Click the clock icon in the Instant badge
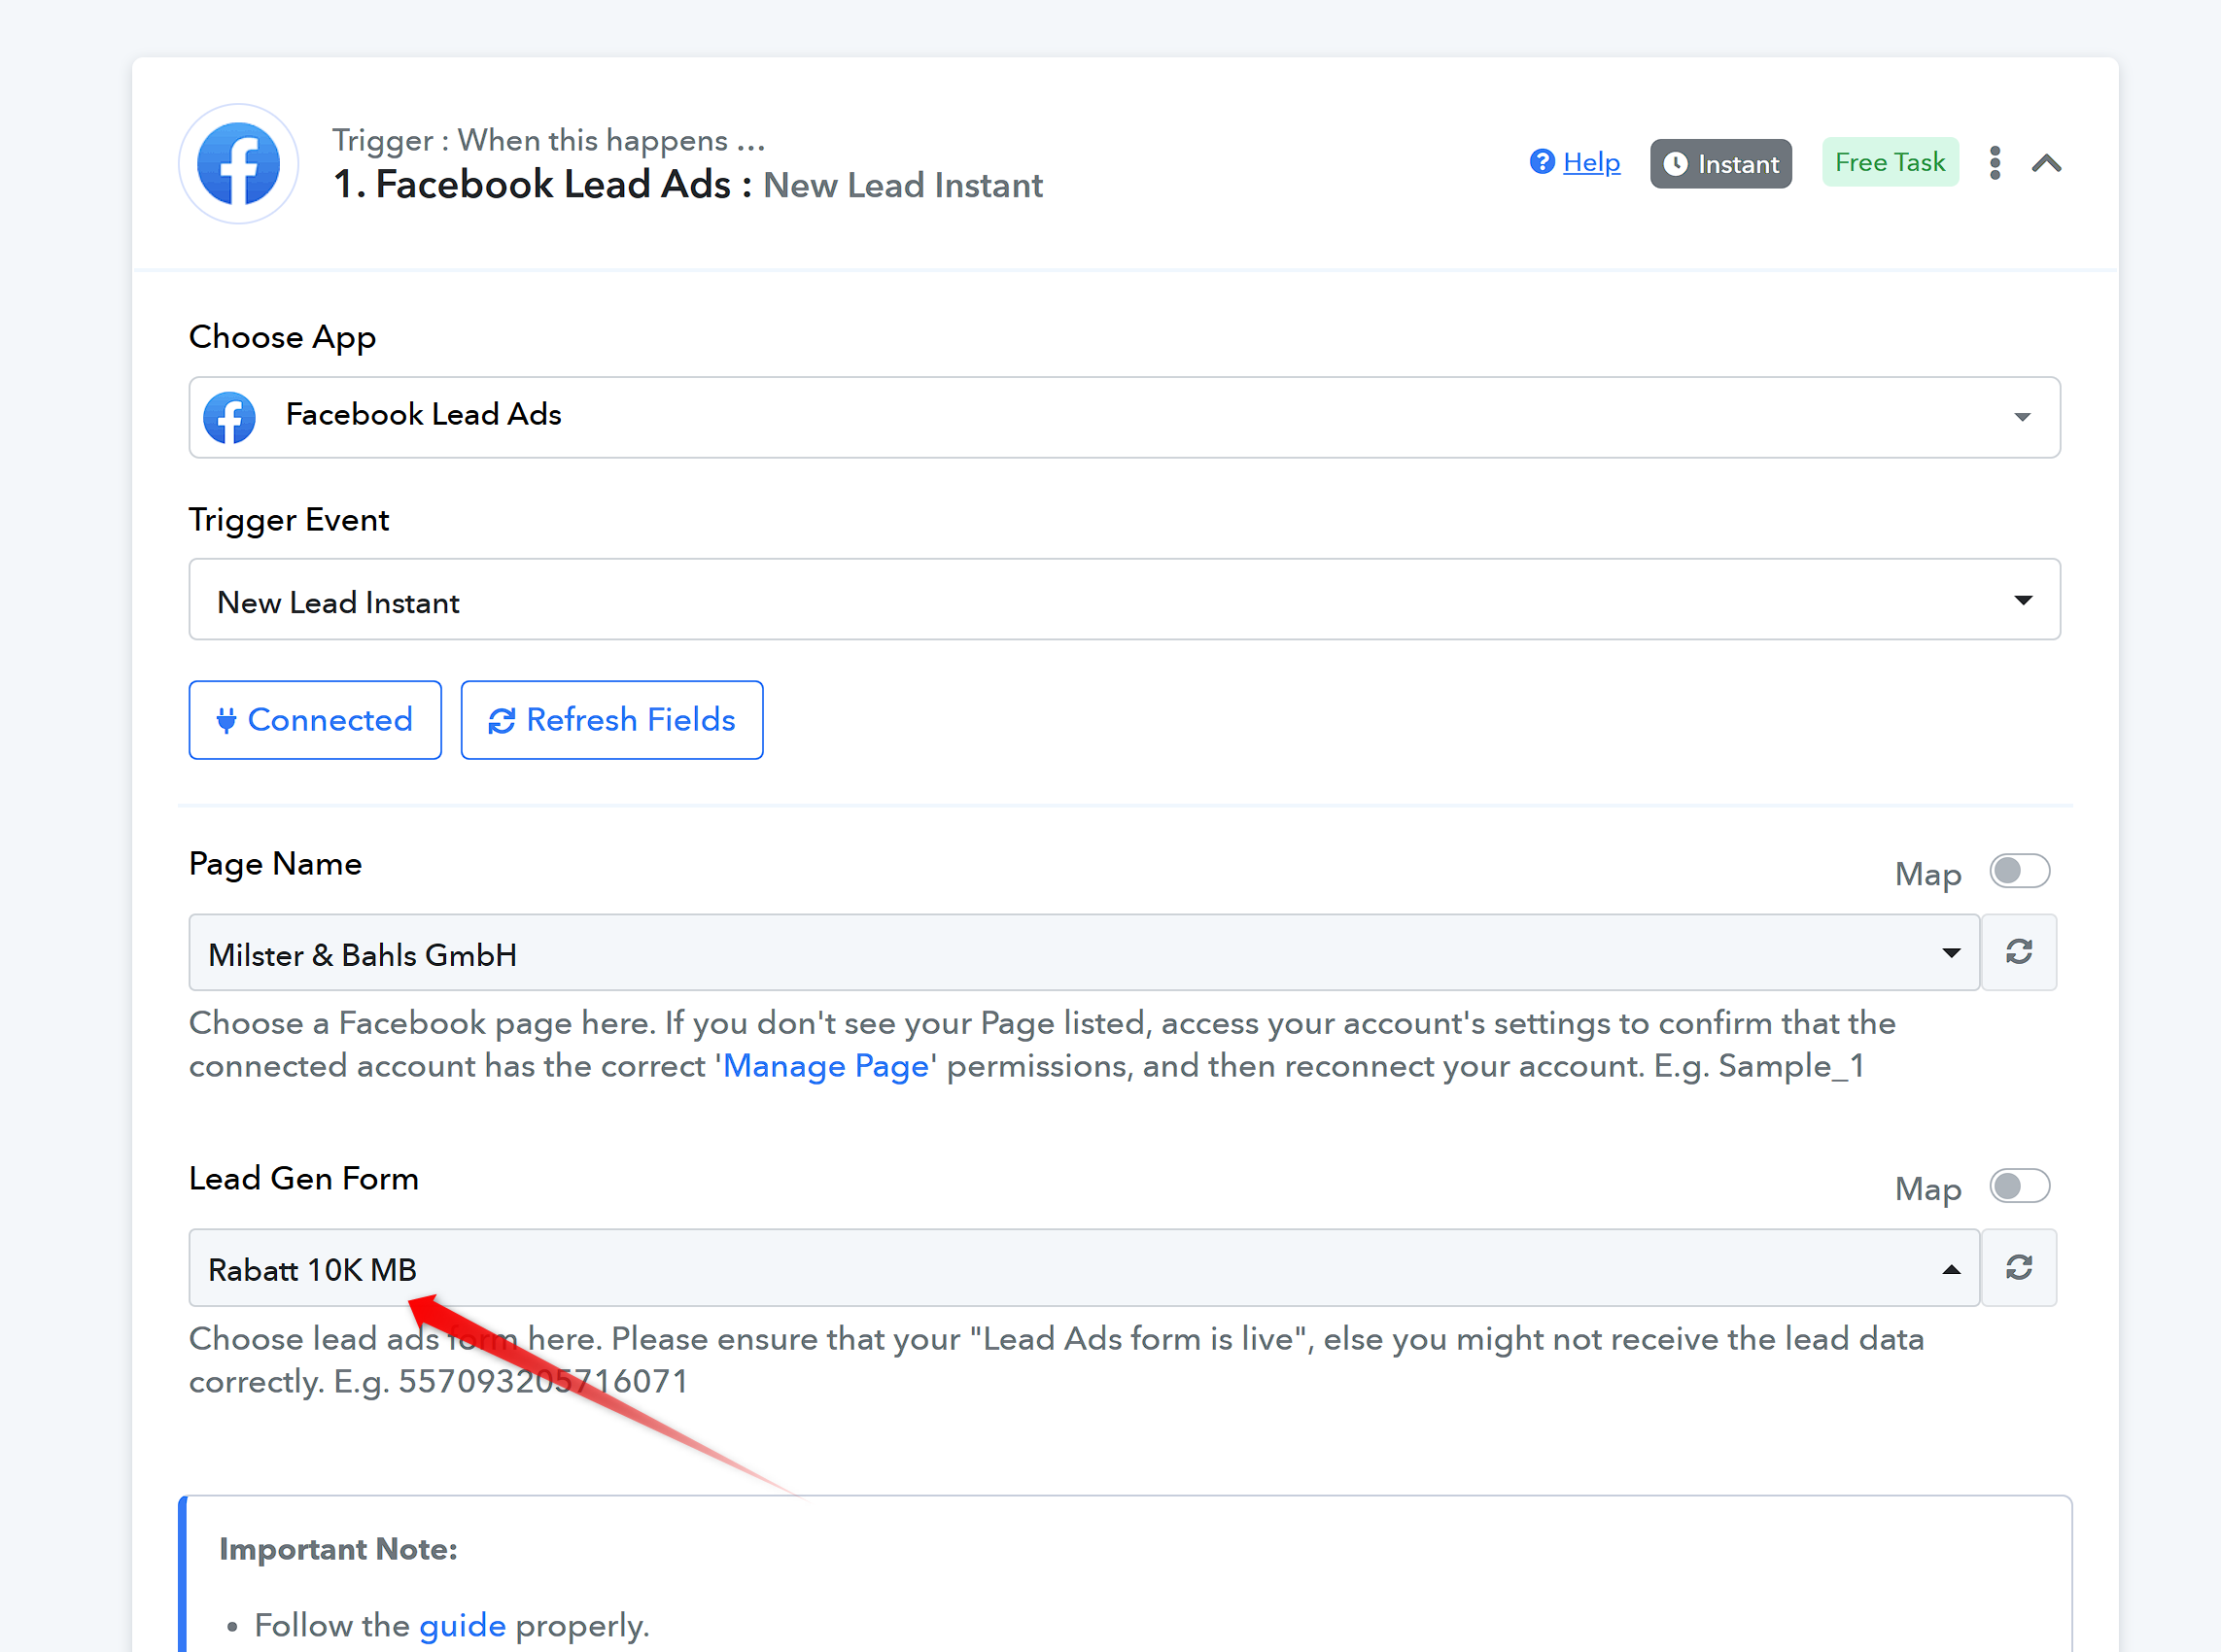The image size is (2221, 1652). point(1675,164)
